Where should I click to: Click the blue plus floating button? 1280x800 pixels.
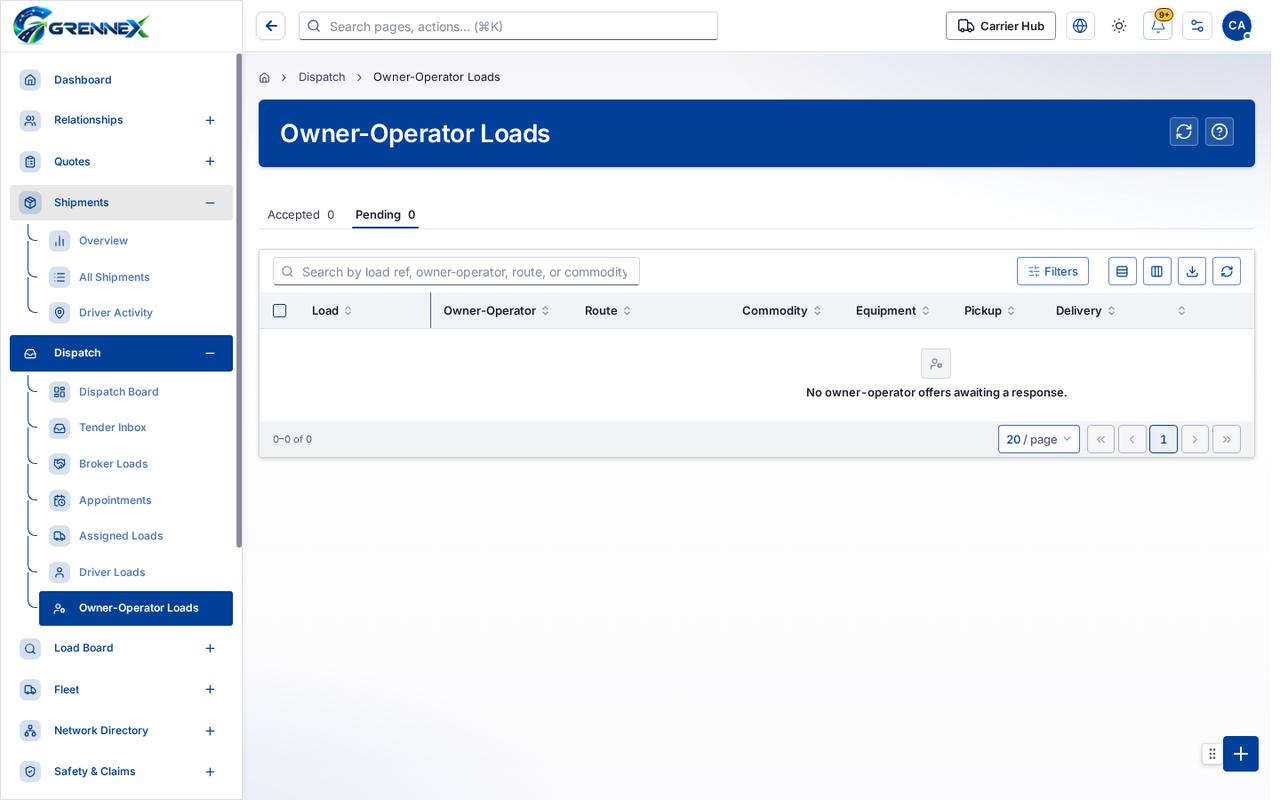tap(1241, 754)
